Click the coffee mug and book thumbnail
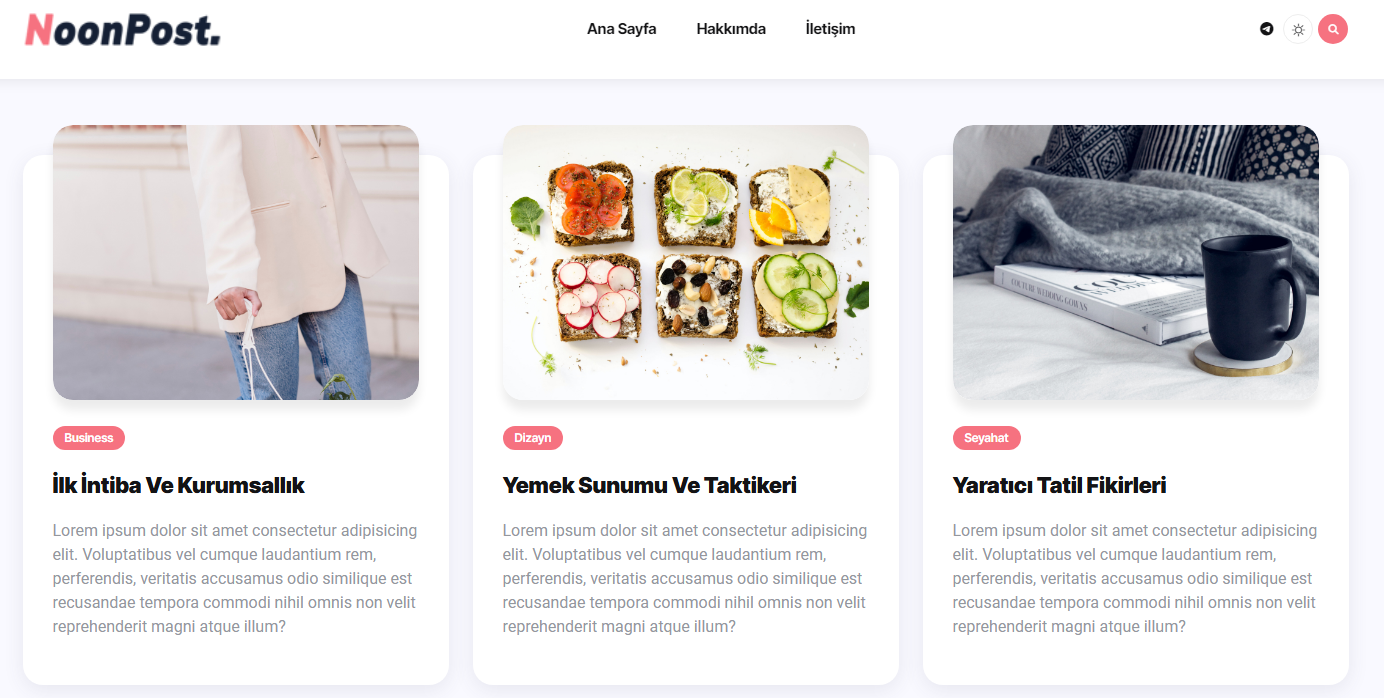 pos(1136,262)
